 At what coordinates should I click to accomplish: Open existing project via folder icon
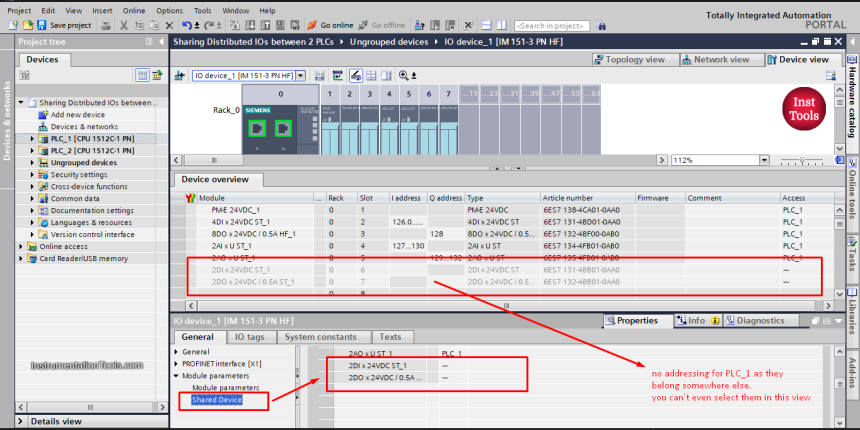tap(27, 25)
